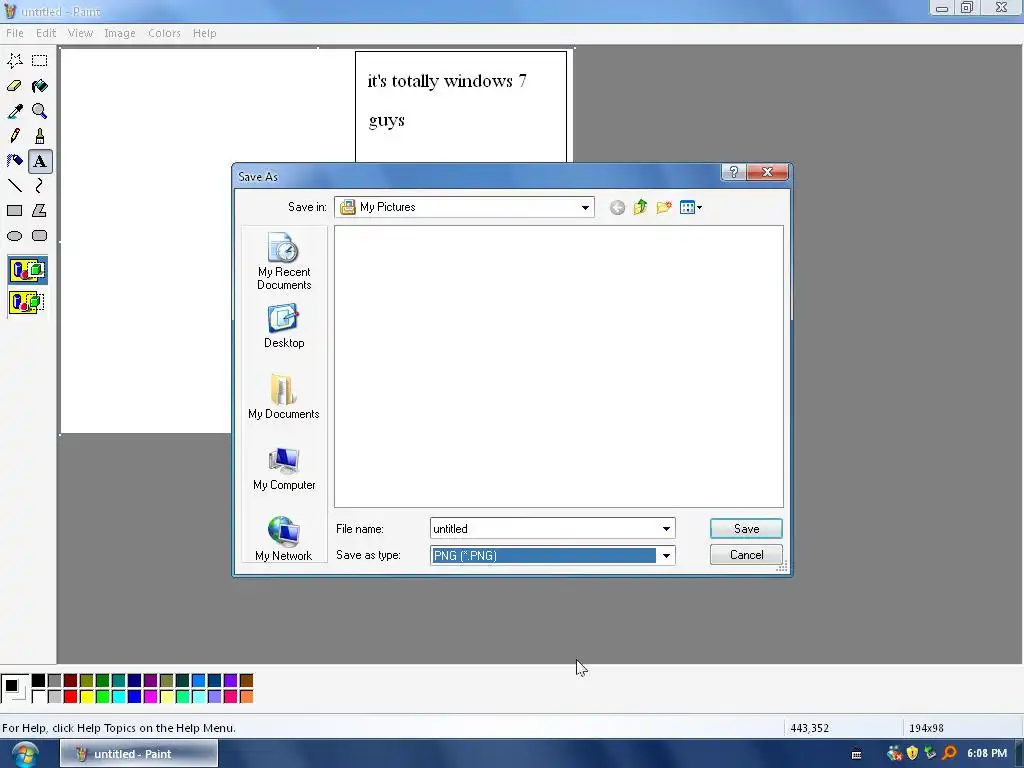1024x768 pixels.
Task: Open My Recent Documents in places bar
Action: (284, 261)
